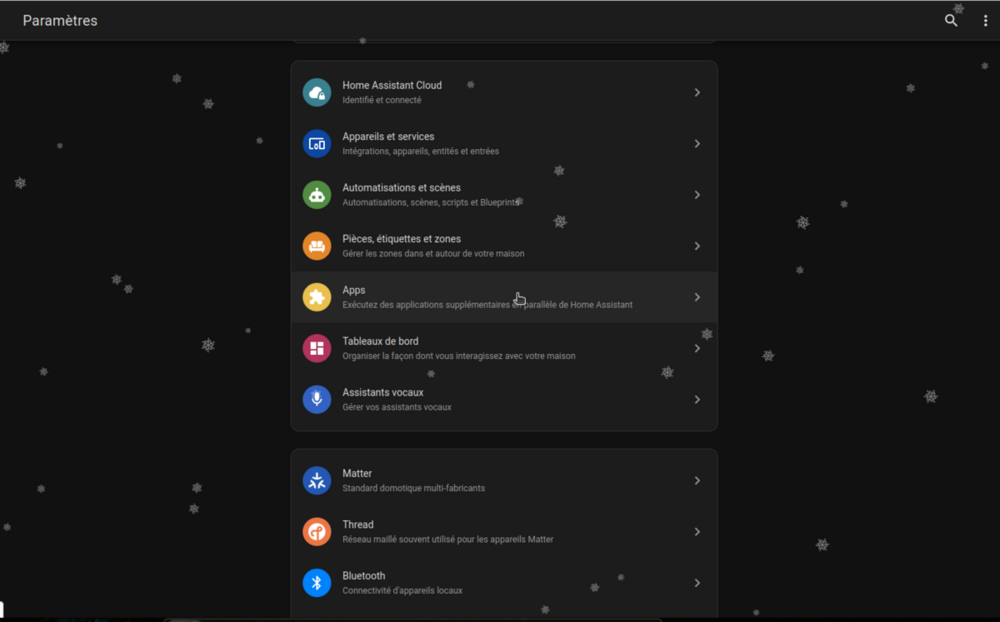Click 'Connectivité d'appareils locaux' text
The image size is (1000, 622).
402,590
